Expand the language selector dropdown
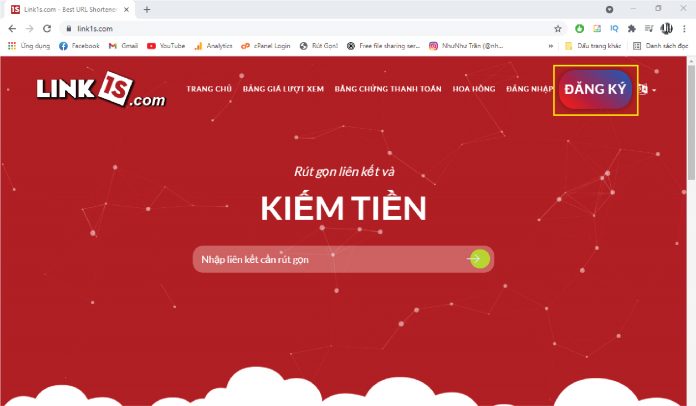 click(648, 90)
